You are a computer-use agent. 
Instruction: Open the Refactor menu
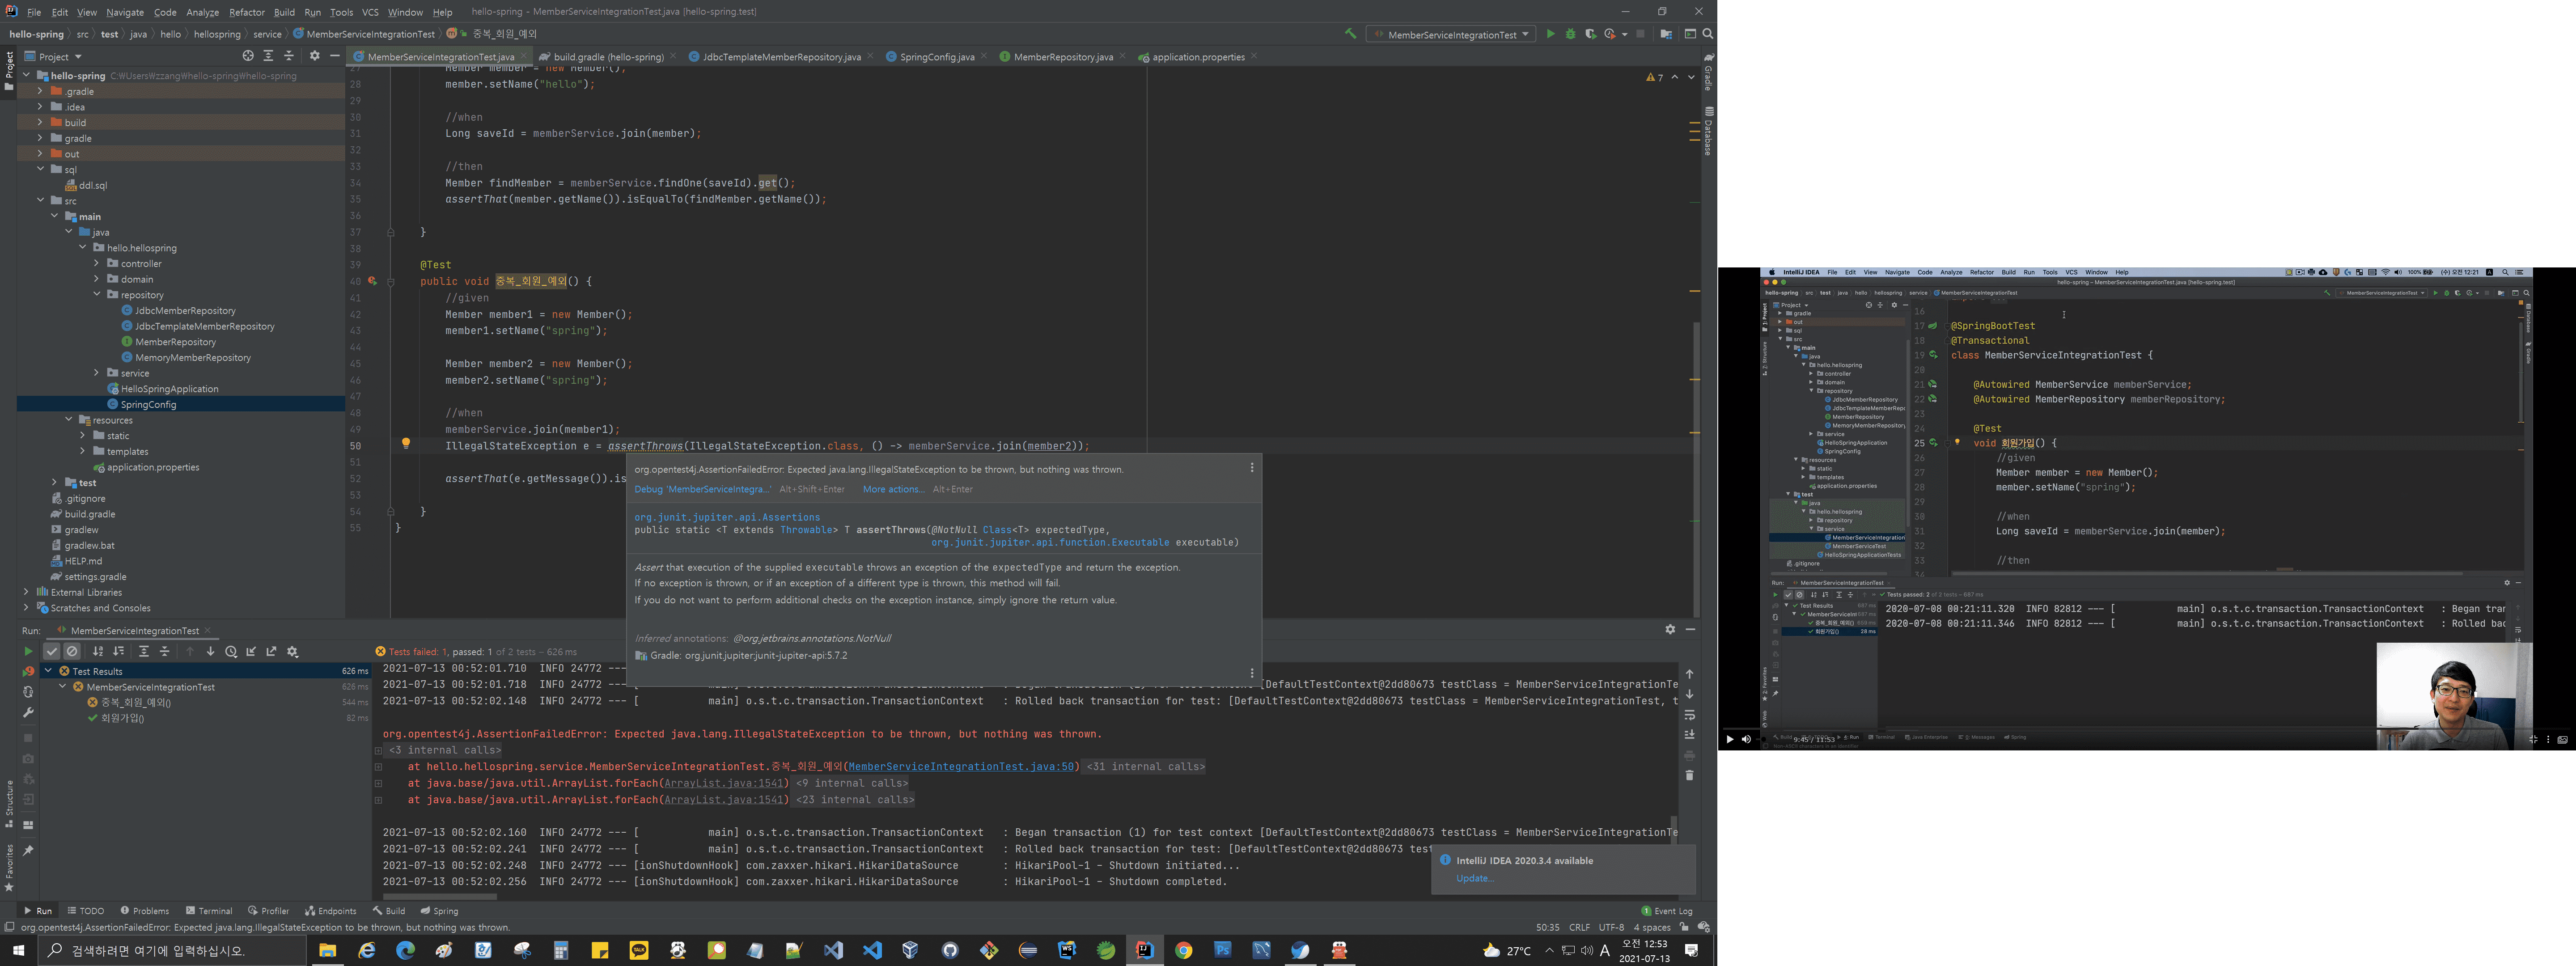click(246, 12)
